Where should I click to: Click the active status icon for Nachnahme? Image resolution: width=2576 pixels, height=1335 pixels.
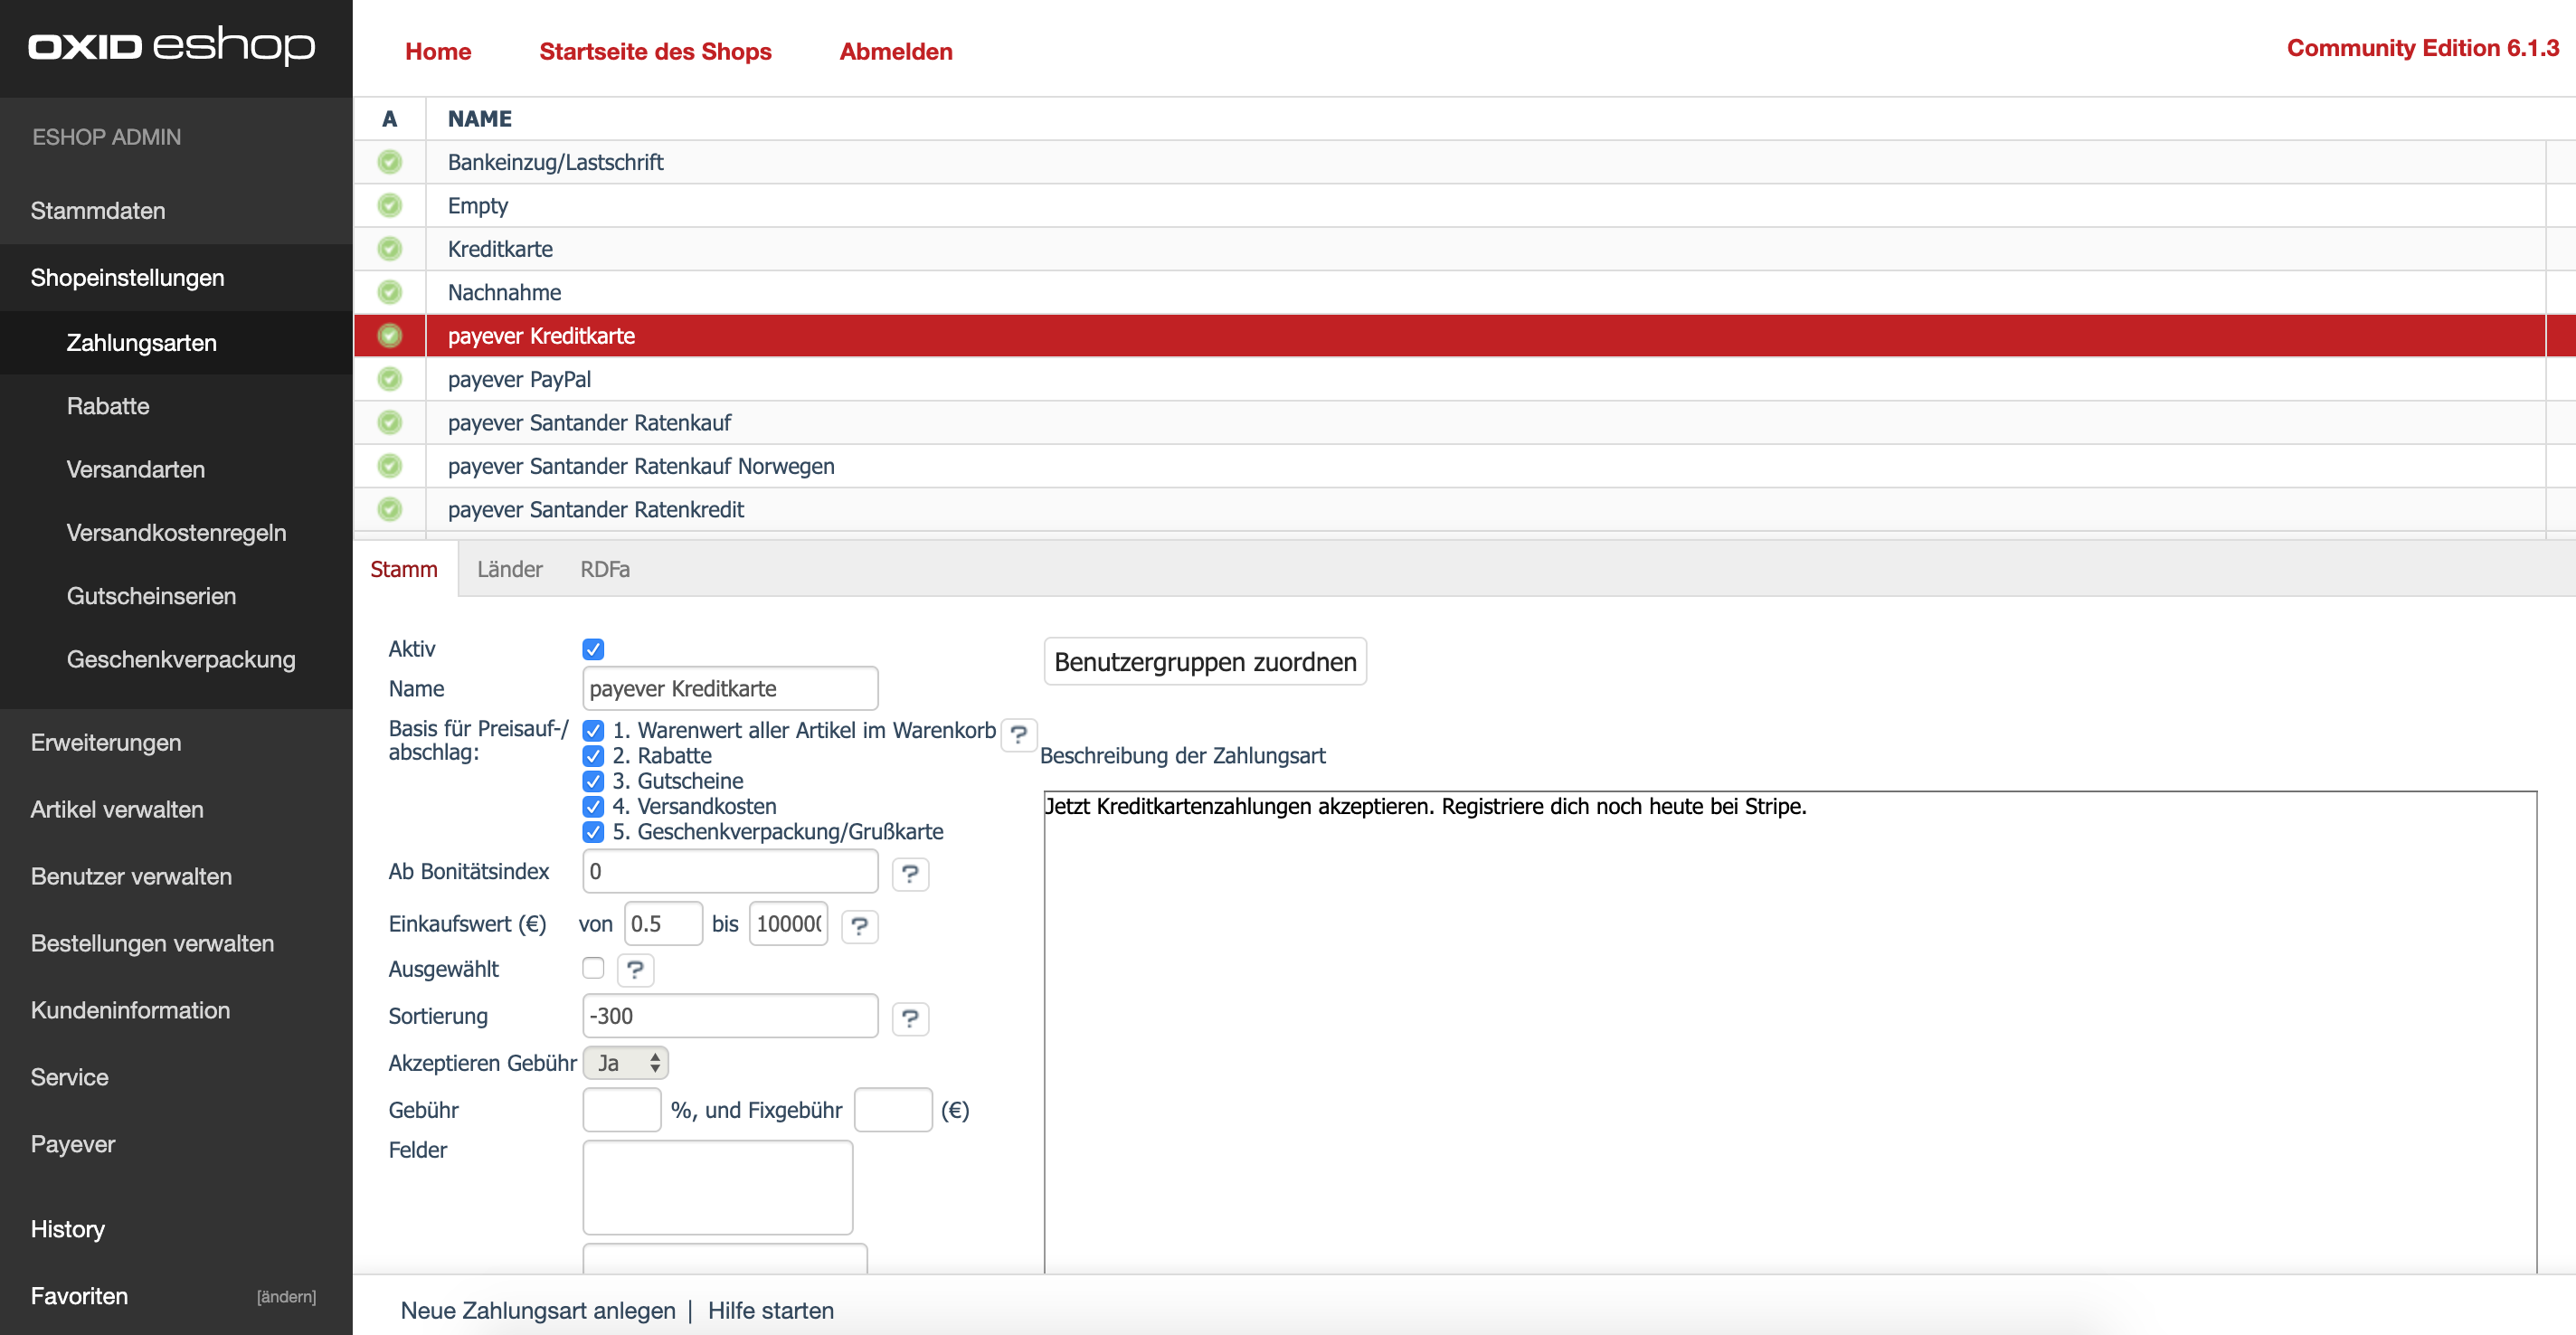[x=389, y=292]
